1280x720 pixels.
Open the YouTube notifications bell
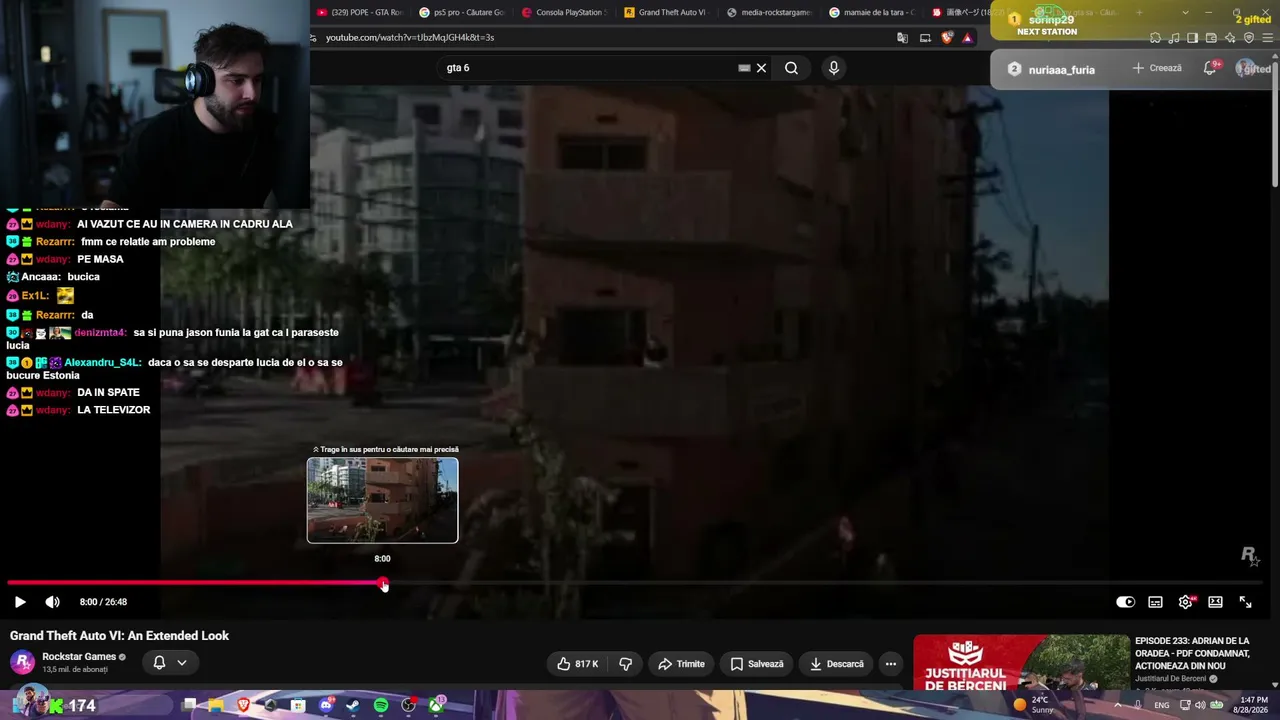coord(1210,68)
